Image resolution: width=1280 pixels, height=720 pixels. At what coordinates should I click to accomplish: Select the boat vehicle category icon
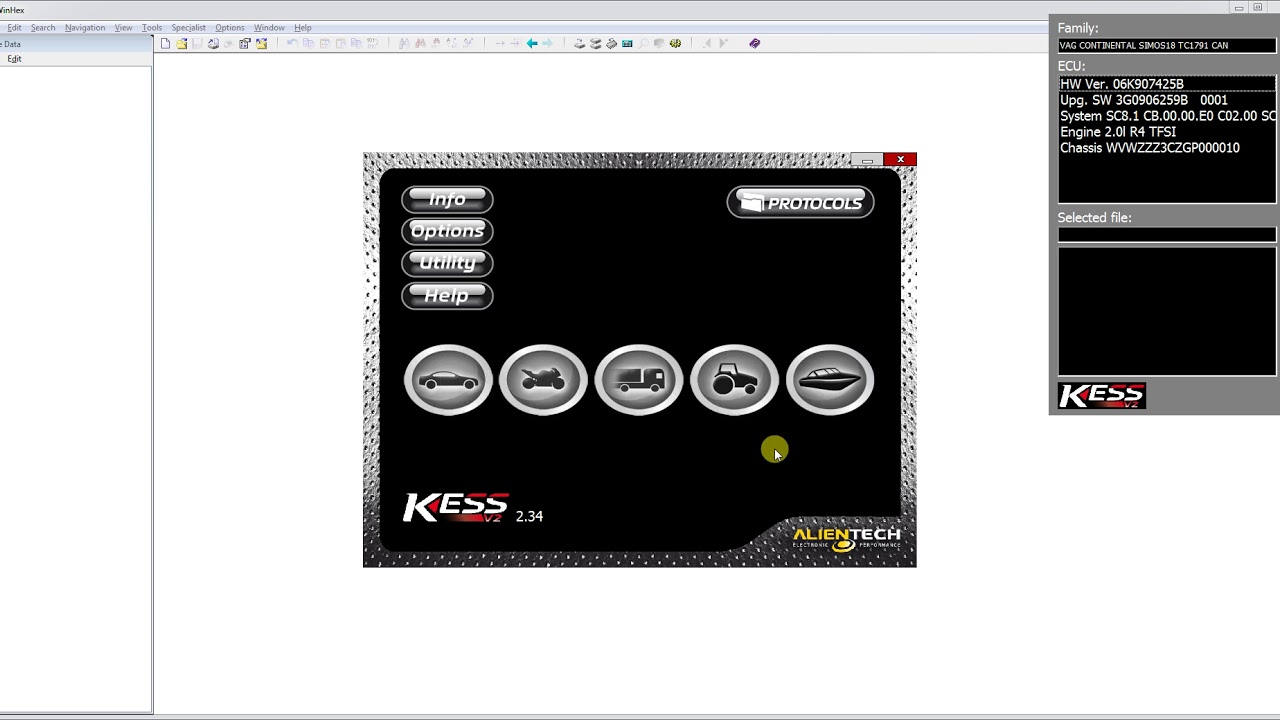point(830,380)
